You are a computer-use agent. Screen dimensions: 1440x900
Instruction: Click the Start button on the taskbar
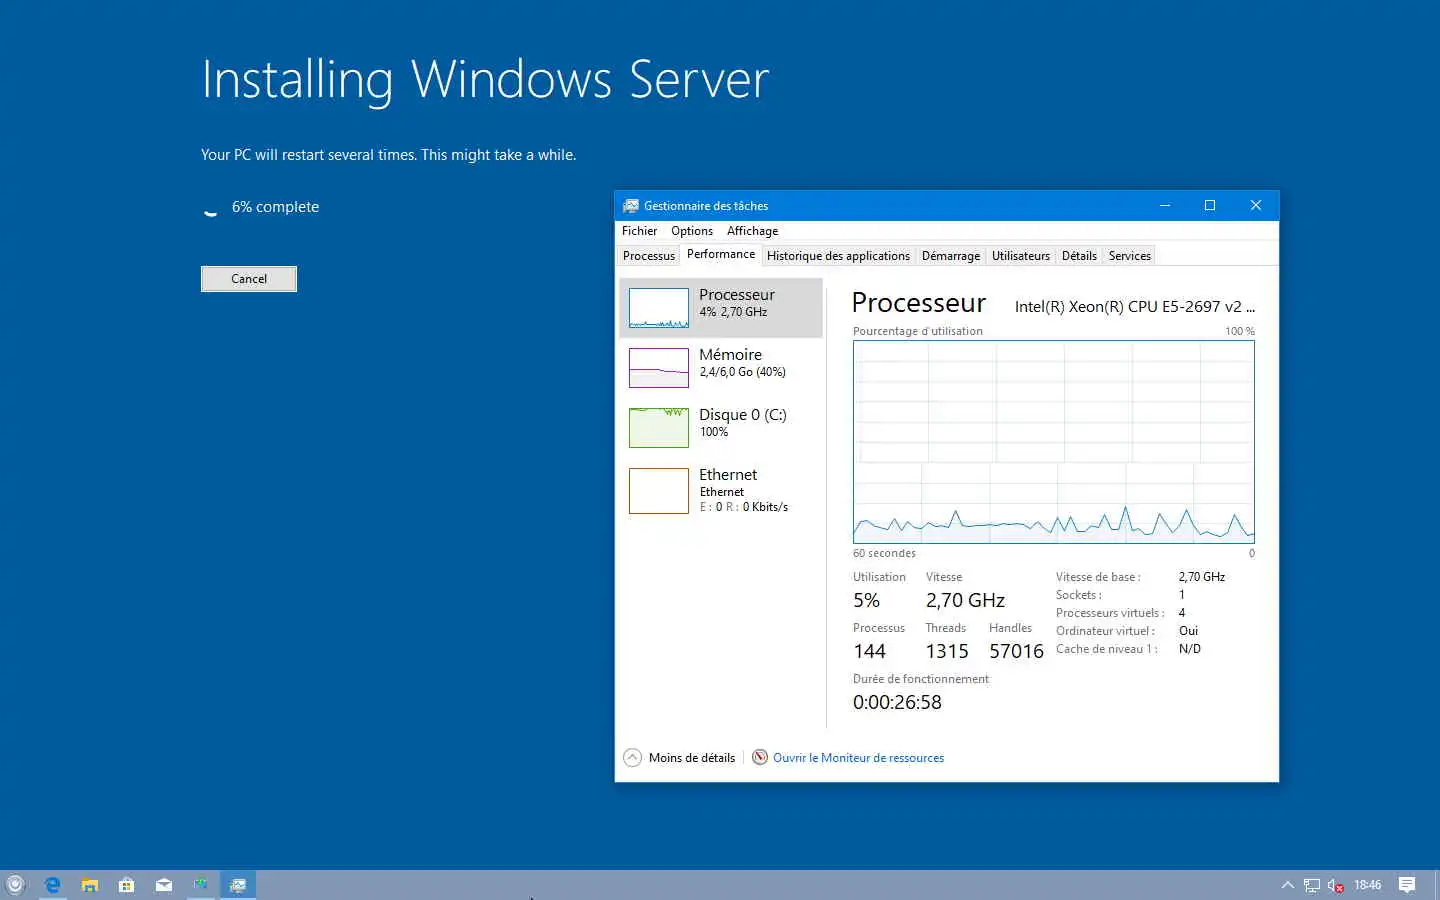pyautogui.click(x=15, y=885)
